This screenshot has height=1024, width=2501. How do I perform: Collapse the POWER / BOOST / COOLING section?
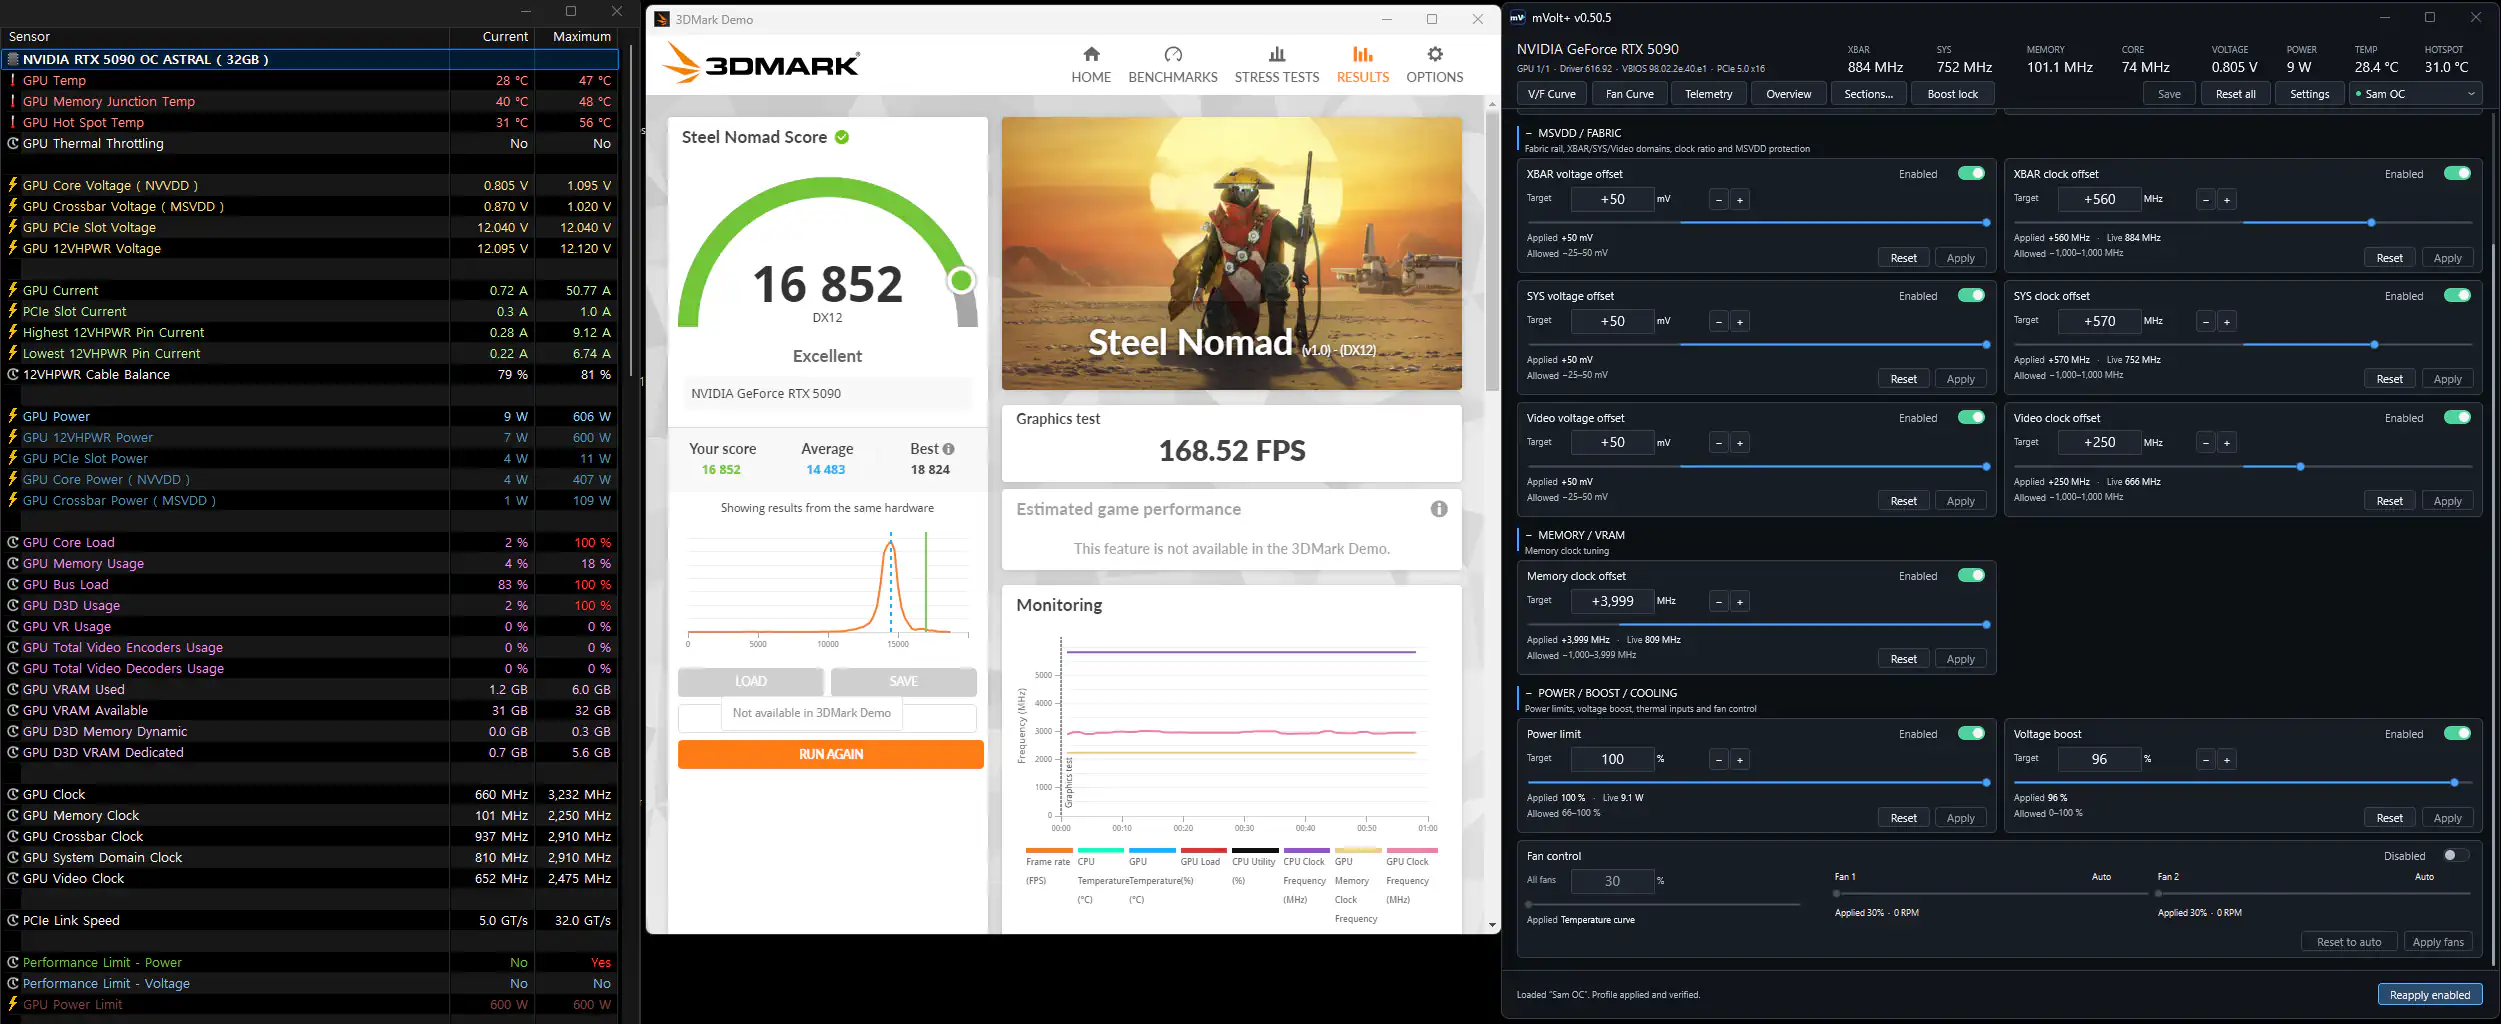[x=1529, y=693]
